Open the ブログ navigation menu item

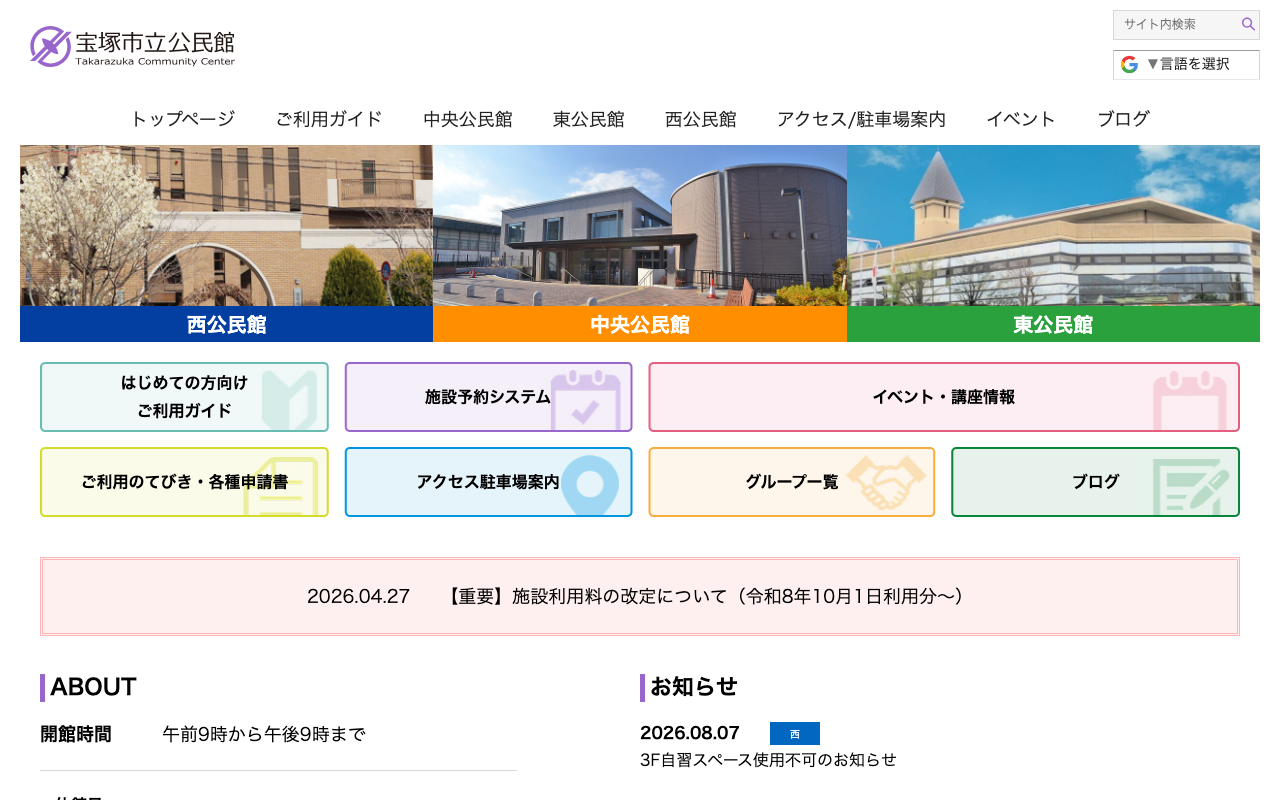click(x=1123, y=119)
